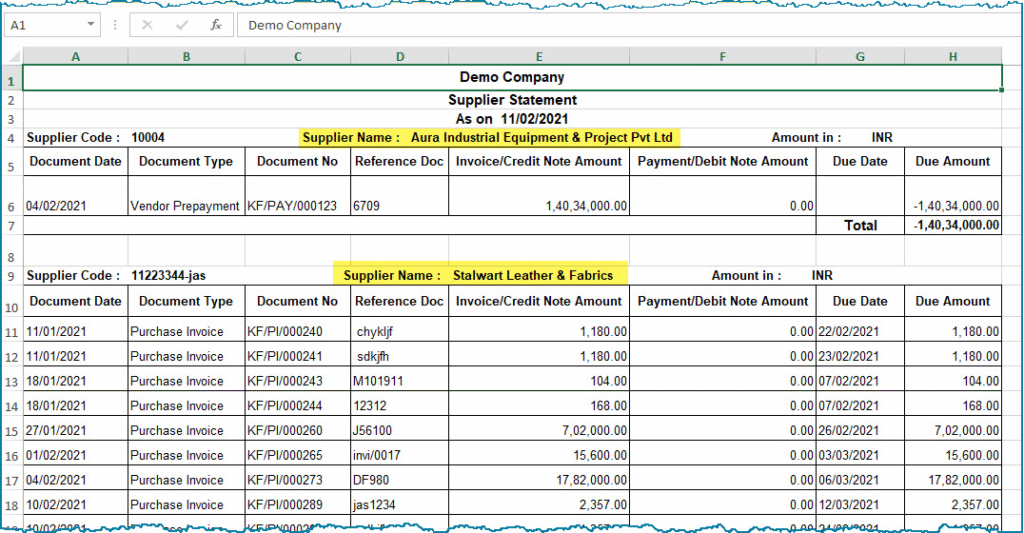
Task: Select Vendor Prepayment document type cell
Action: point(186,206)
